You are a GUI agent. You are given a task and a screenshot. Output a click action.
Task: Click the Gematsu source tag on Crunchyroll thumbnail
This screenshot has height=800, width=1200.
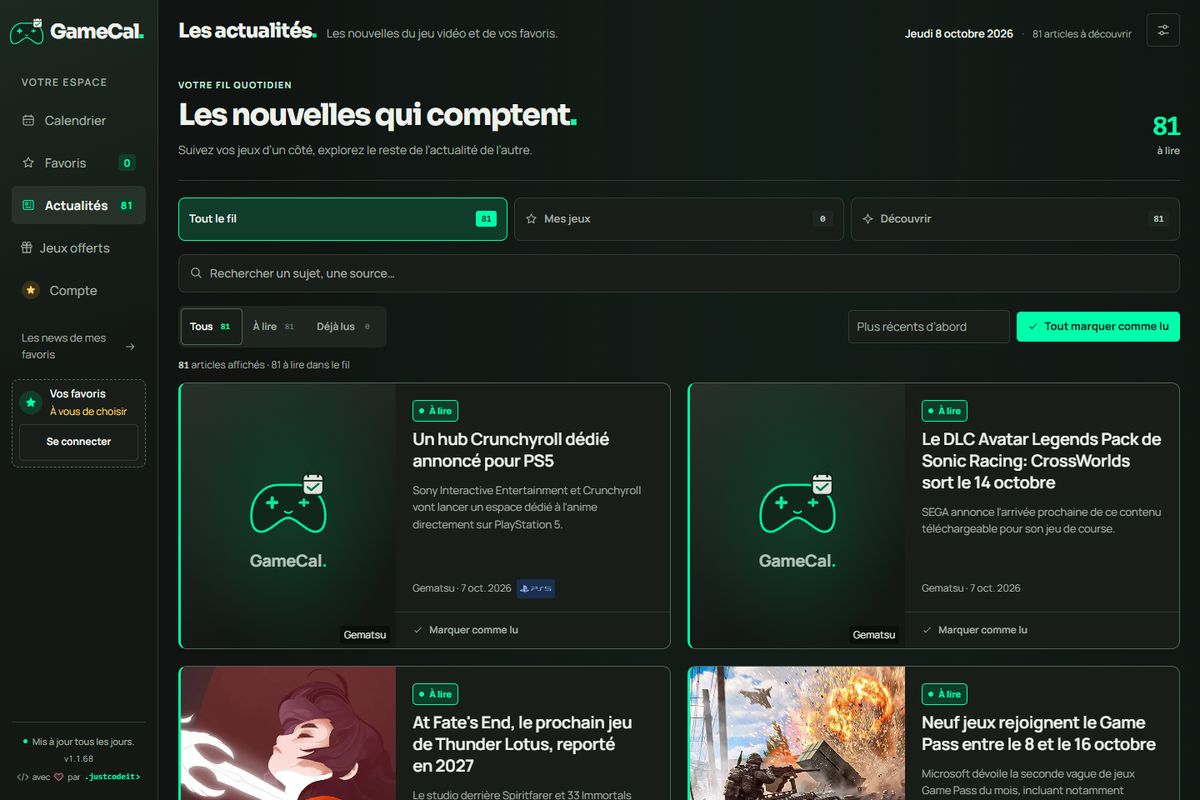pos(364,635)
